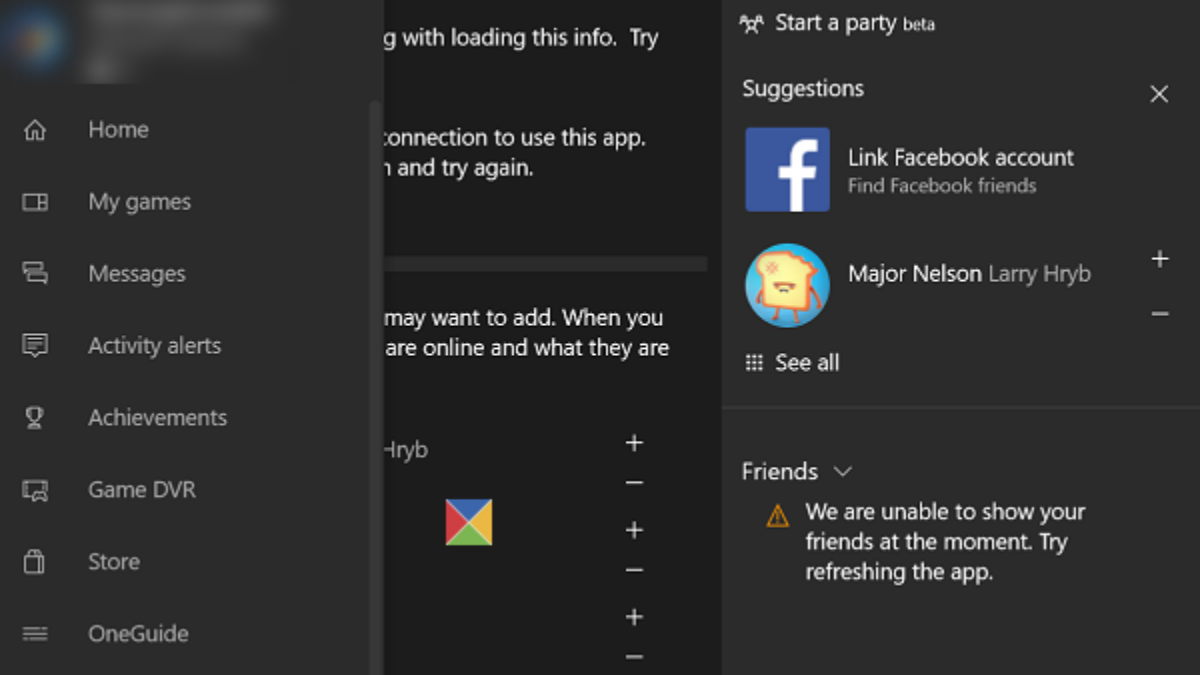Screen dimensions: 1200x675
Task: Open the Home menu item
Action: [x=118, y=130]
